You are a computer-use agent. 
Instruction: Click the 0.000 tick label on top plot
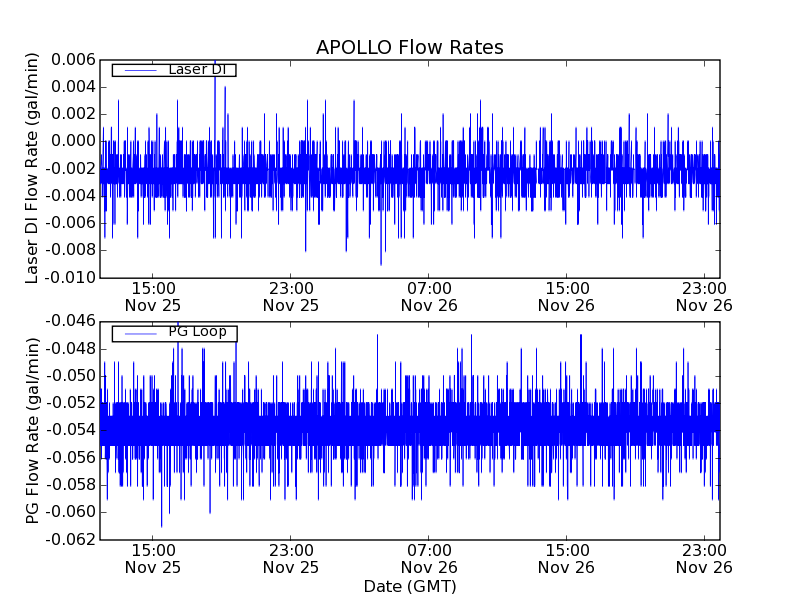(x=73, y=141)
